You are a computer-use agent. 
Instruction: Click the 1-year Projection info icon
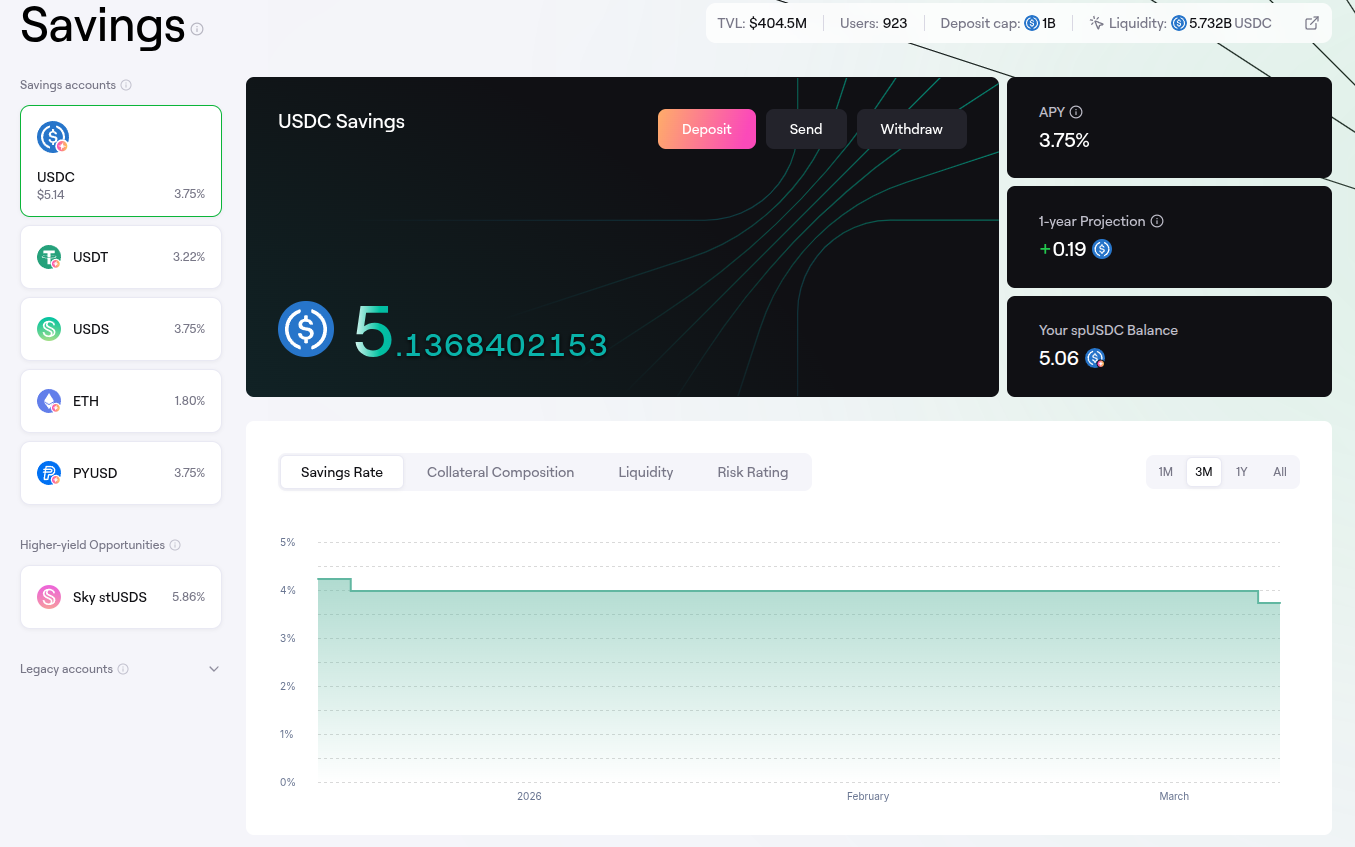click(1157, 221)
